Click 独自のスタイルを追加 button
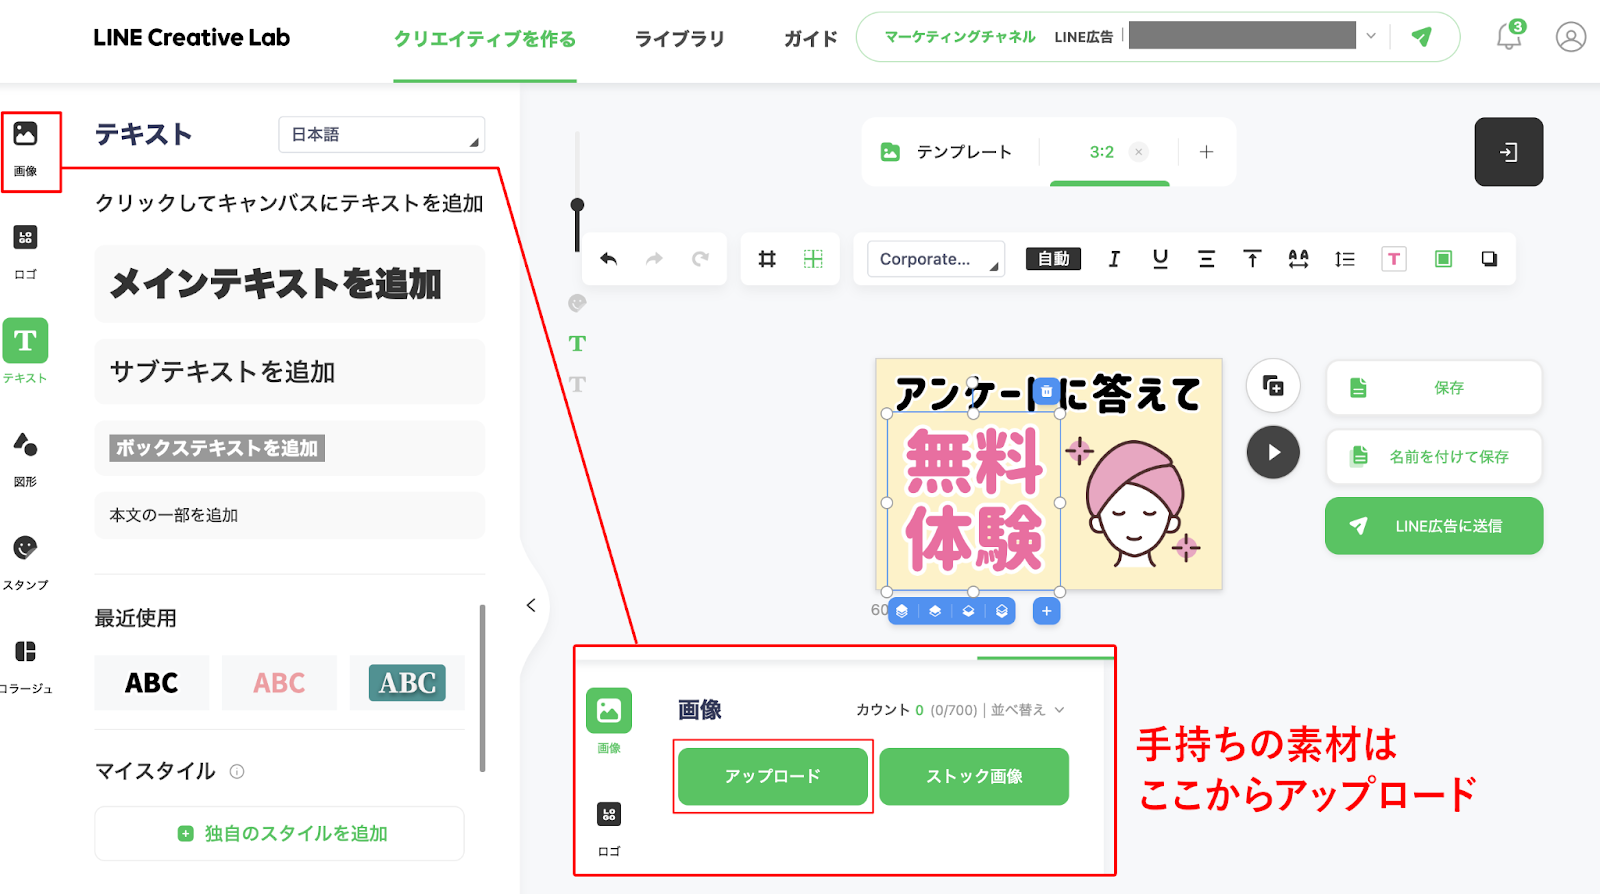The height and width of the screenshot is (894, 1600). [x=280, y=833]
